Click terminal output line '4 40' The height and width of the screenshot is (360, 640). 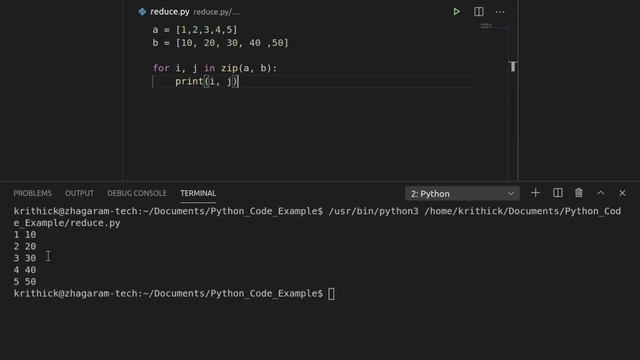pos(25,270)
